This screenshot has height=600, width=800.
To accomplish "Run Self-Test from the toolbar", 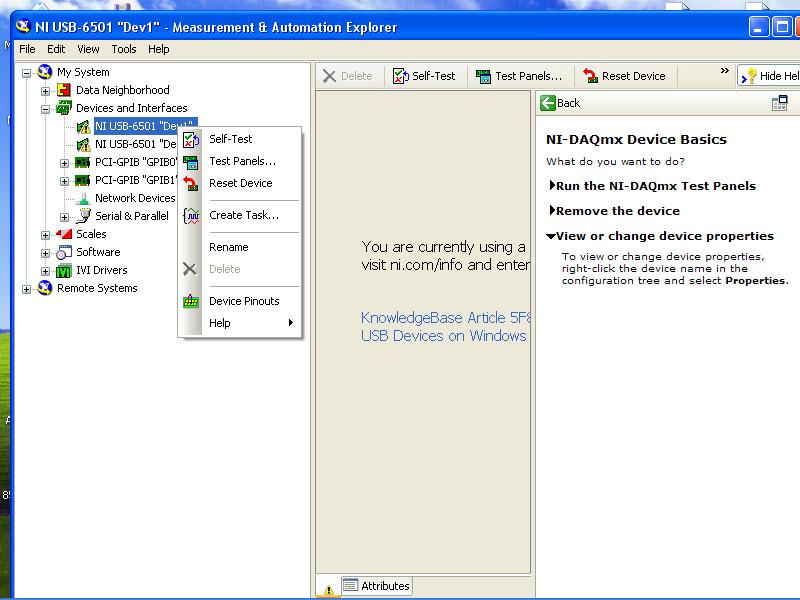I will click(x=423, y=76).
